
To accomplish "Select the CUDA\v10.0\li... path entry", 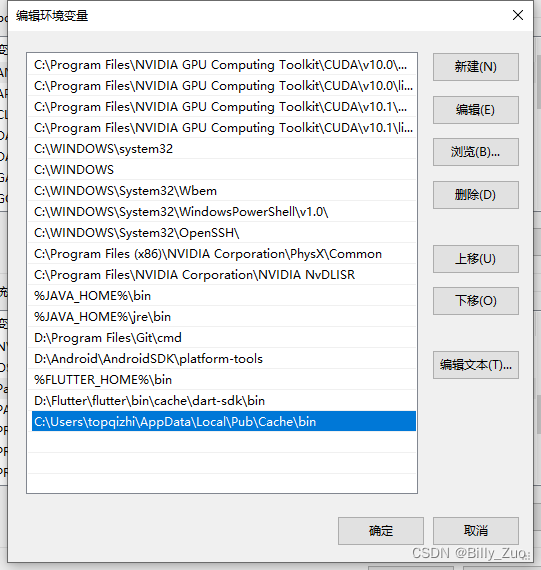I will tap(222, 86).
